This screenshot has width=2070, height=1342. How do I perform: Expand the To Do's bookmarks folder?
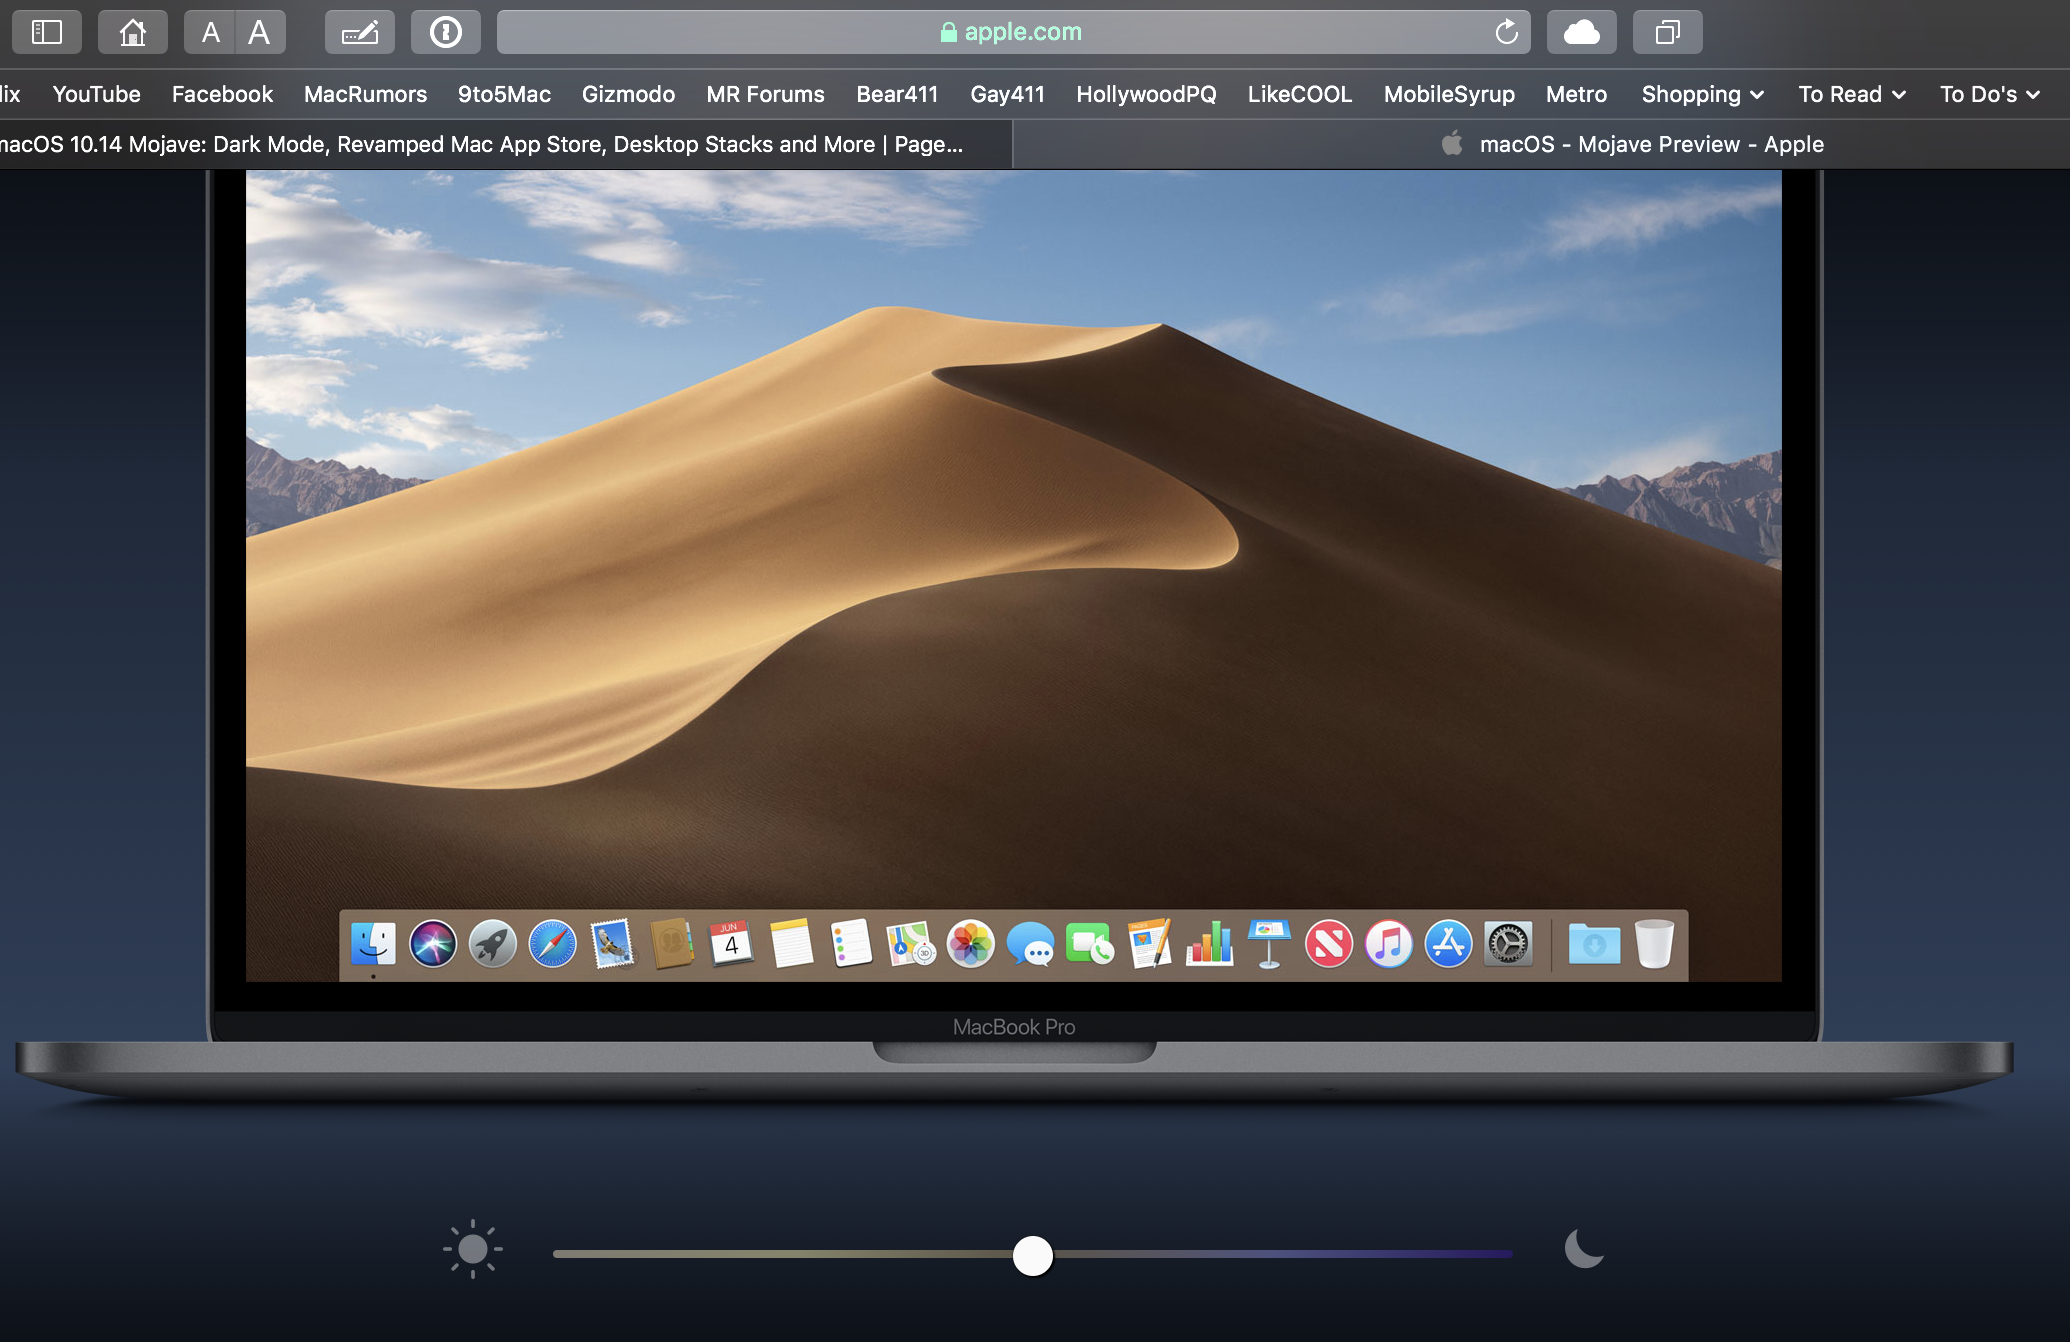pos(1989,94)
